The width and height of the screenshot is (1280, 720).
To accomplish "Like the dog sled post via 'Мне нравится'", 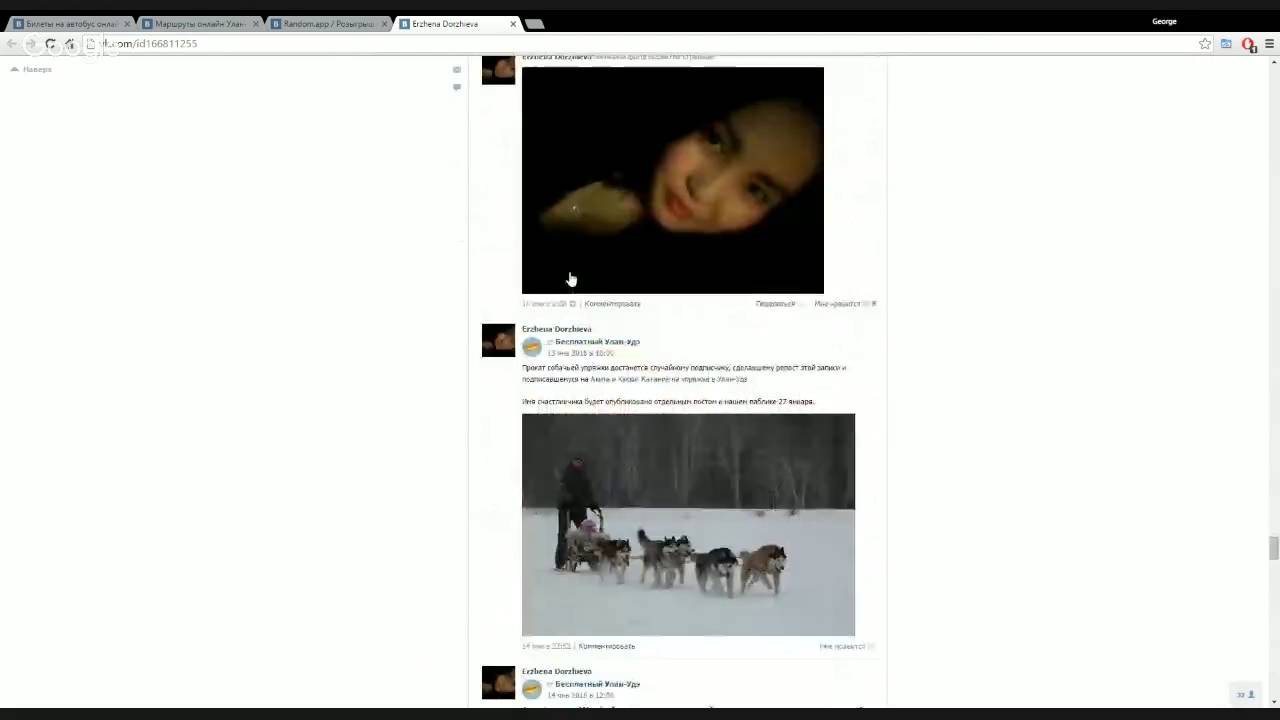I will point(846,646).
